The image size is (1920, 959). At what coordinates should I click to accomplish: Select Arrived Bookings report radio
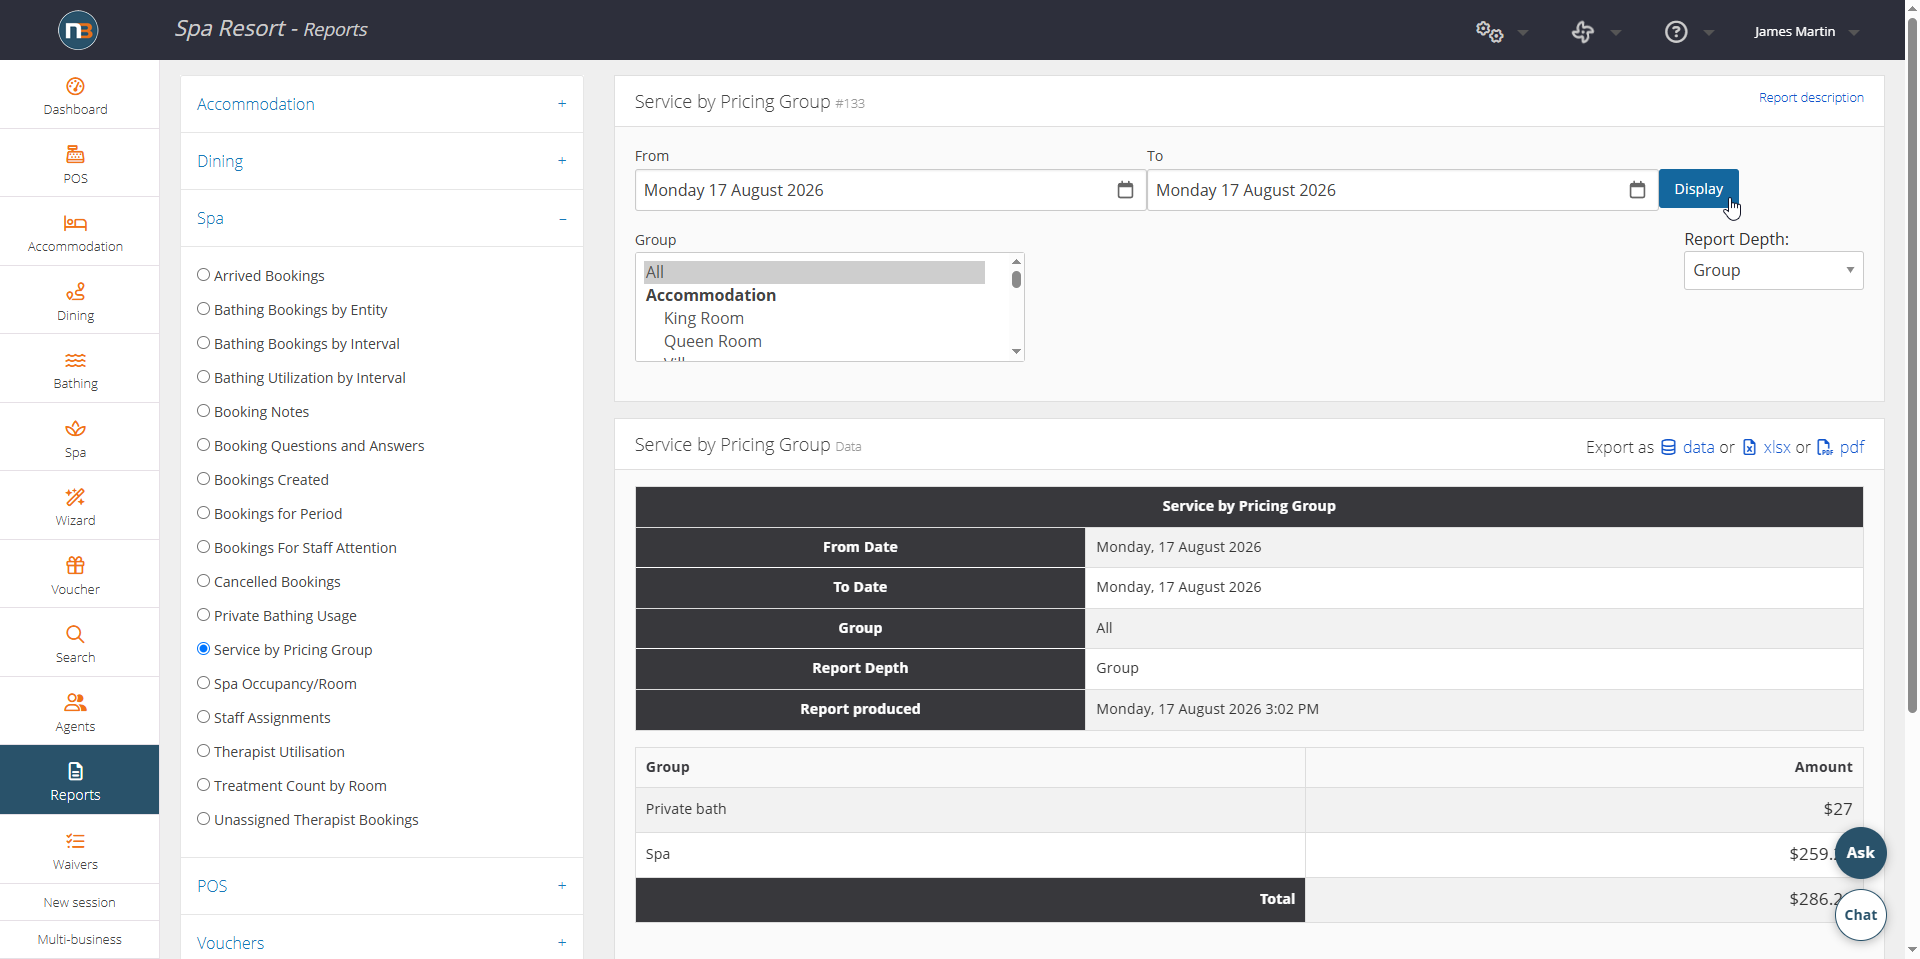[203, 275]
